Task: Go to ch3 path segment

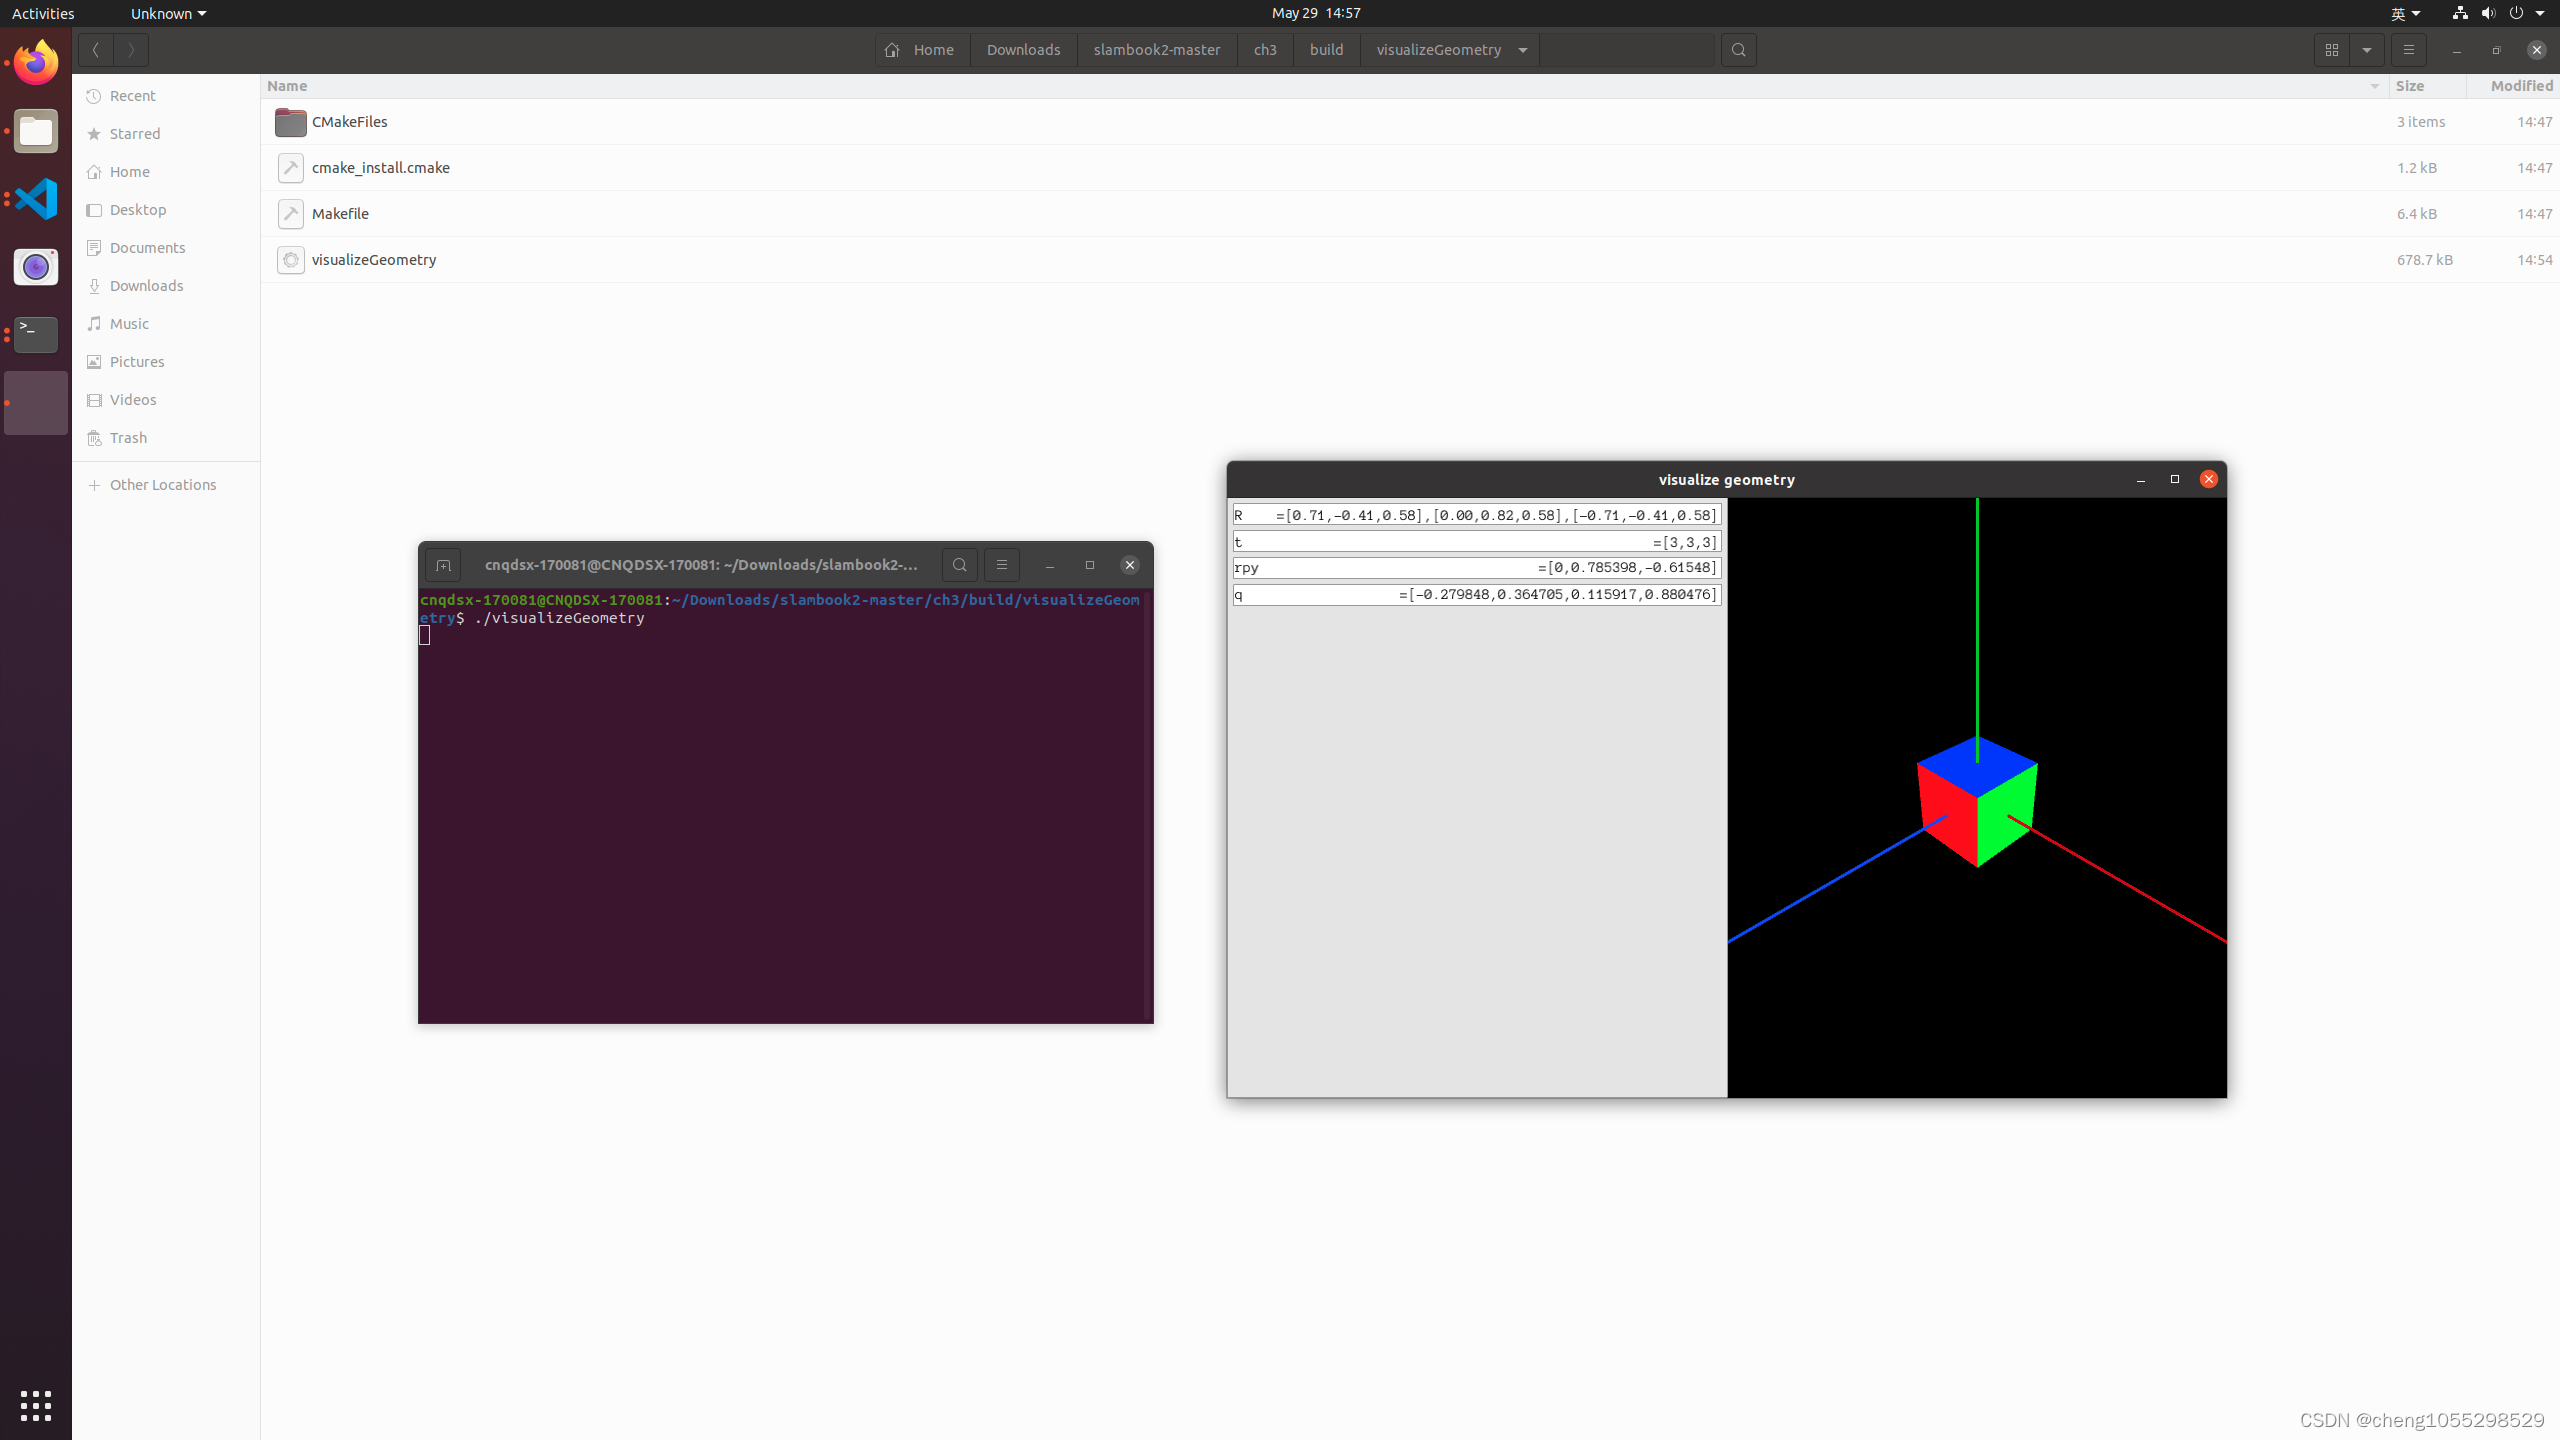Action: click(1264, 50)
